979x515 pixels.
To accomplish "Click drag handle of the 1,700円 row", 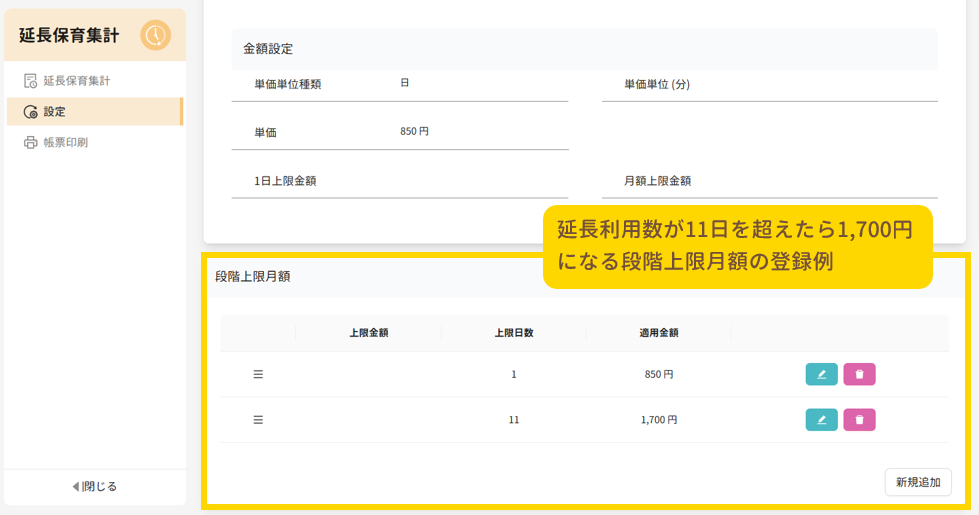I will coord(258,420).
